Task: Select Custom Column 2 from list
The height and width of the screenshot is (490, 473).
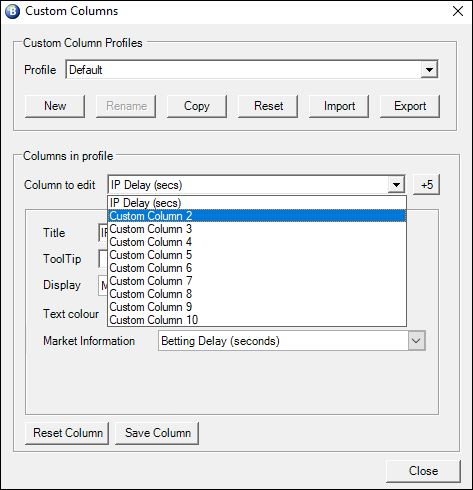Action: point(257,216)
